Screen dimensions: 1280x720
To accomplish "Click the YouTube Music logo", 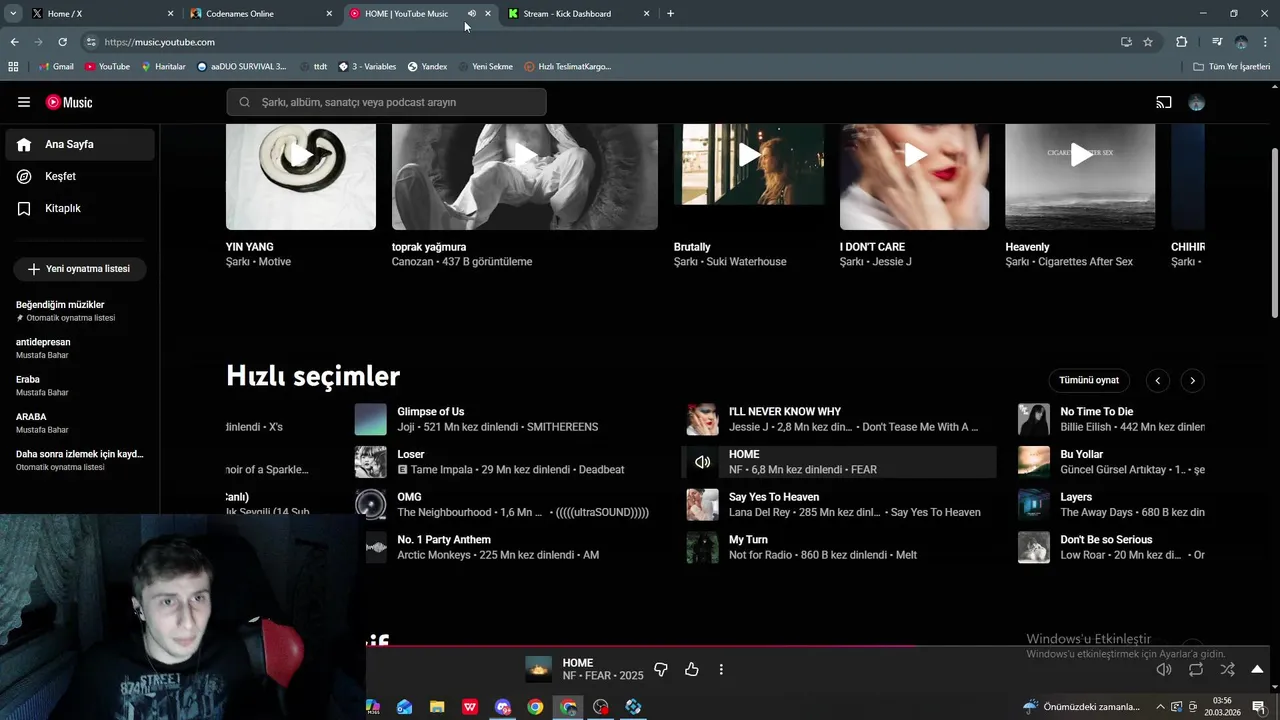I will [69, 102].
